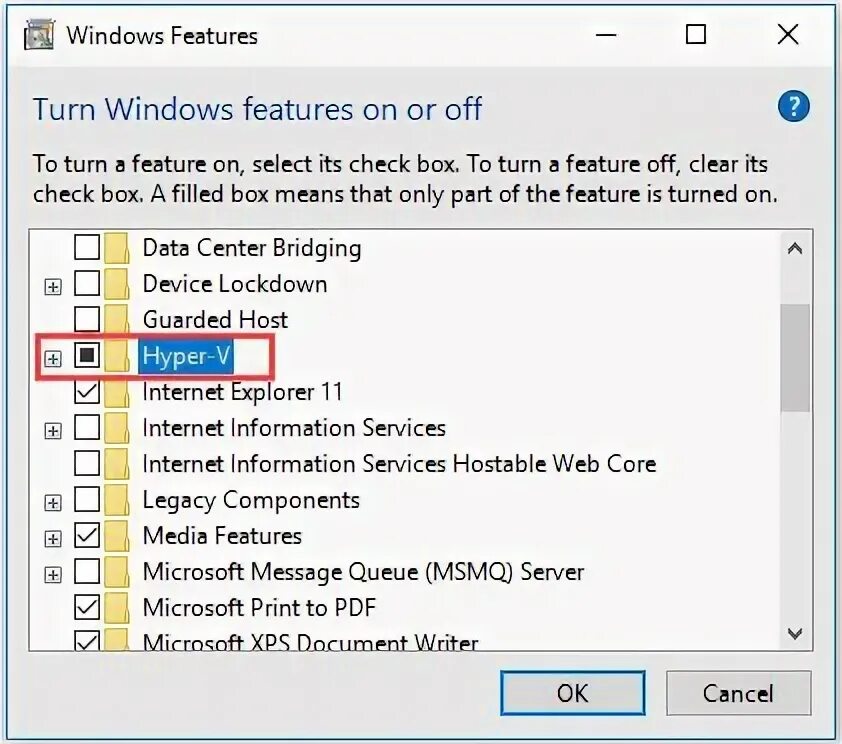Click the Hyper-V folder icon
Viewport: 842px width, 744px height.
pos(118,356)
